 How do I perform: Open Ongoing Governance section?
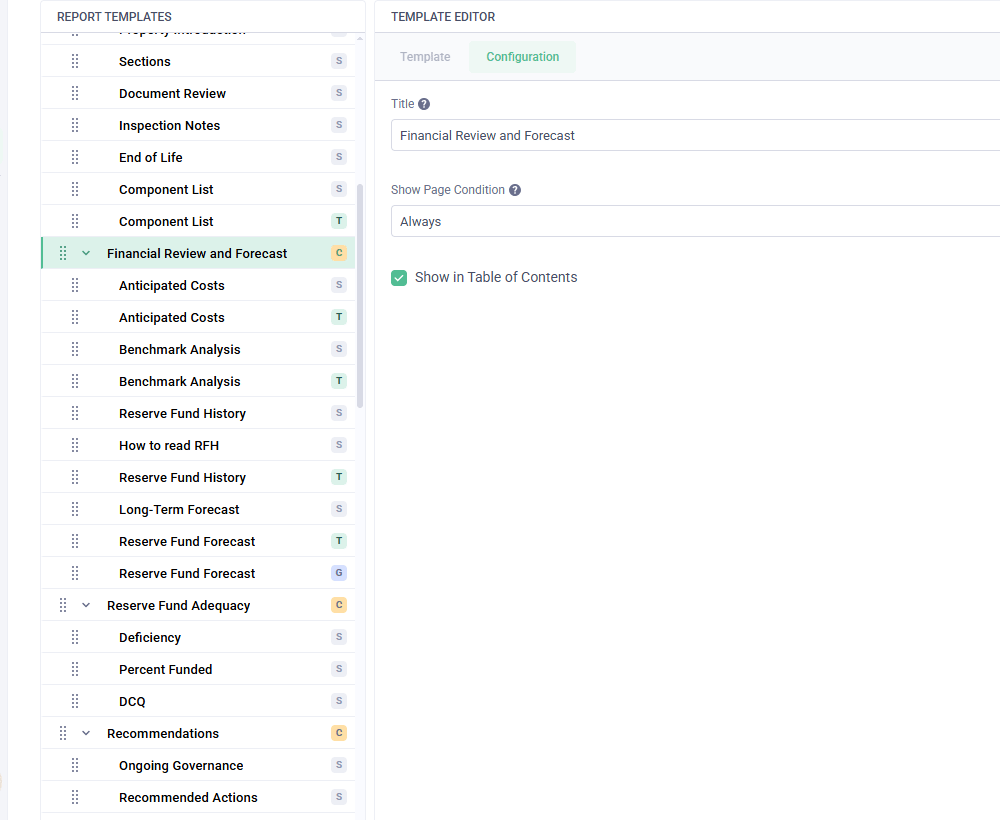click(x=198, y=765)
